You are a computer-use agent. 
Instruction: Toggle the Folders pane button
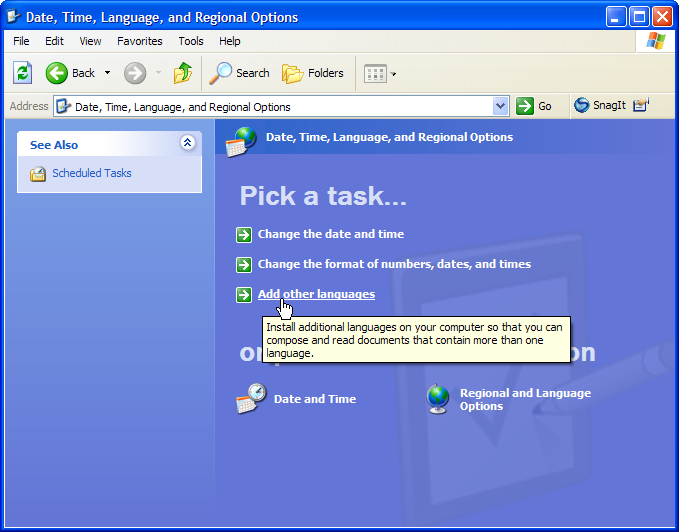pyautogui.click(x=313, y=73)
